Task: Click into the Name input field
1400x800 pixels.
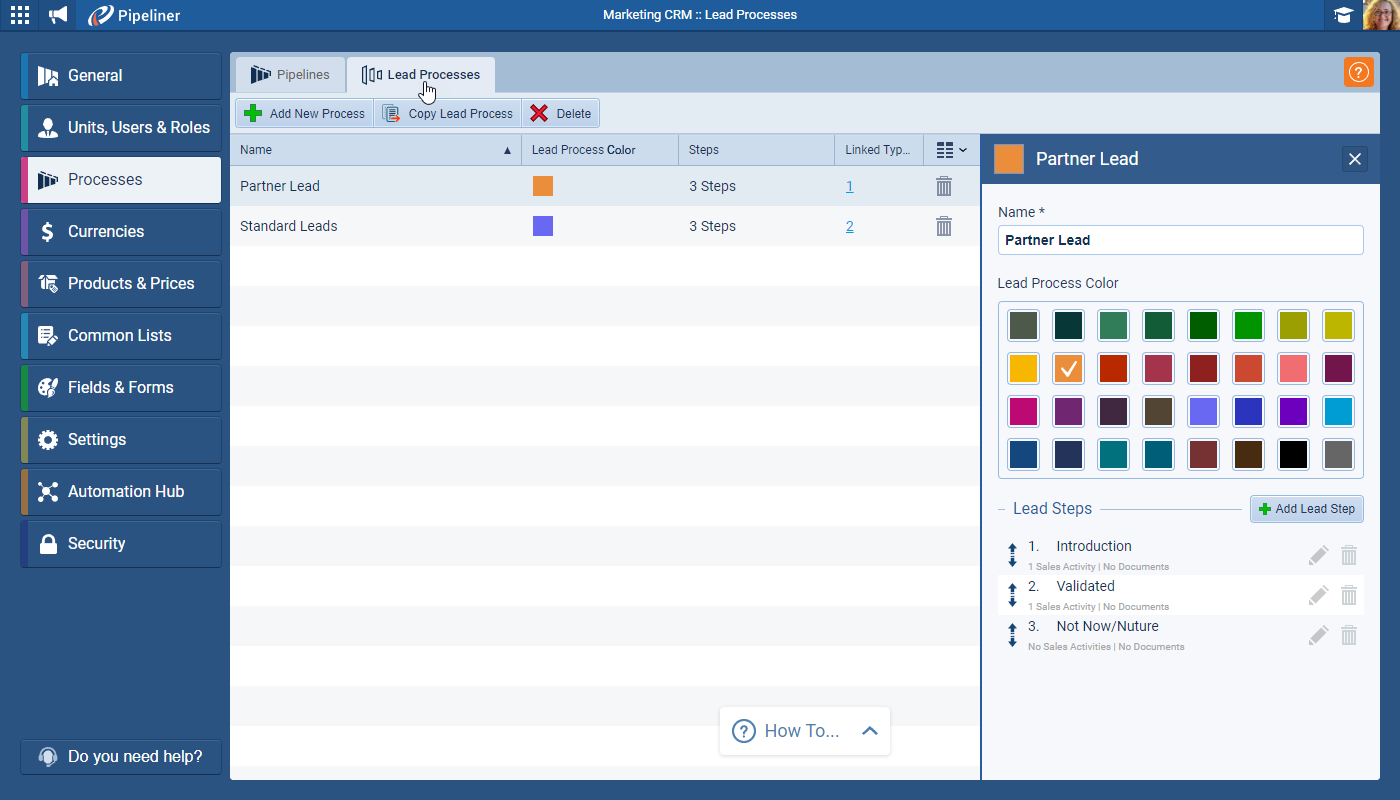Action: [x=1180, y=240]
